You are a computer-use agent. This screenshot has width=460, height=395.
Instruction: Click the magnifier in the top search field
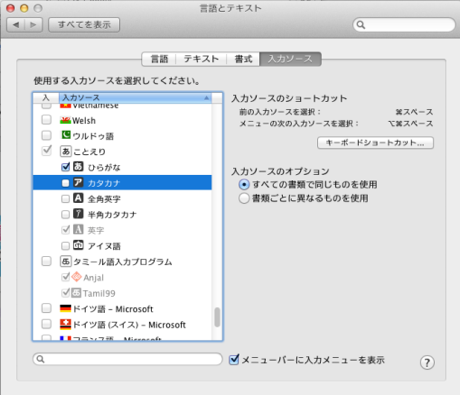pyautogui.click(x=361, y=25)
